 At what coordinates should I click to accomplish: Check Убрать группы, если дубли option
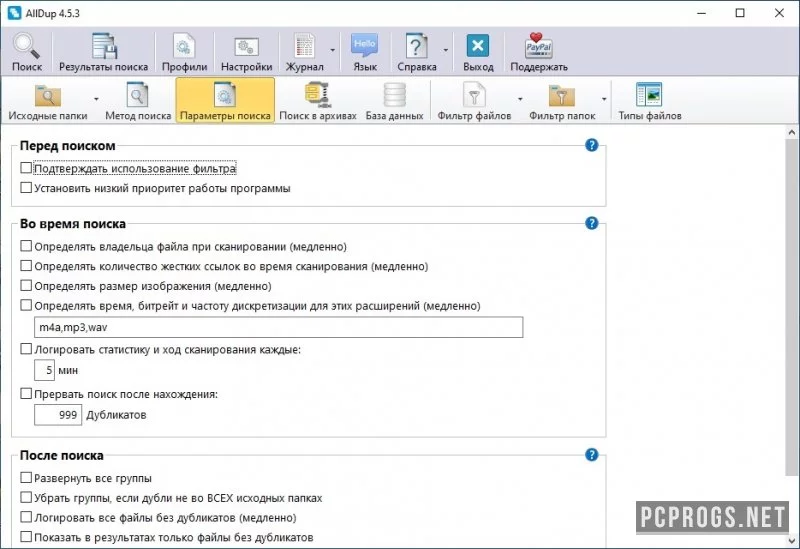26,497
